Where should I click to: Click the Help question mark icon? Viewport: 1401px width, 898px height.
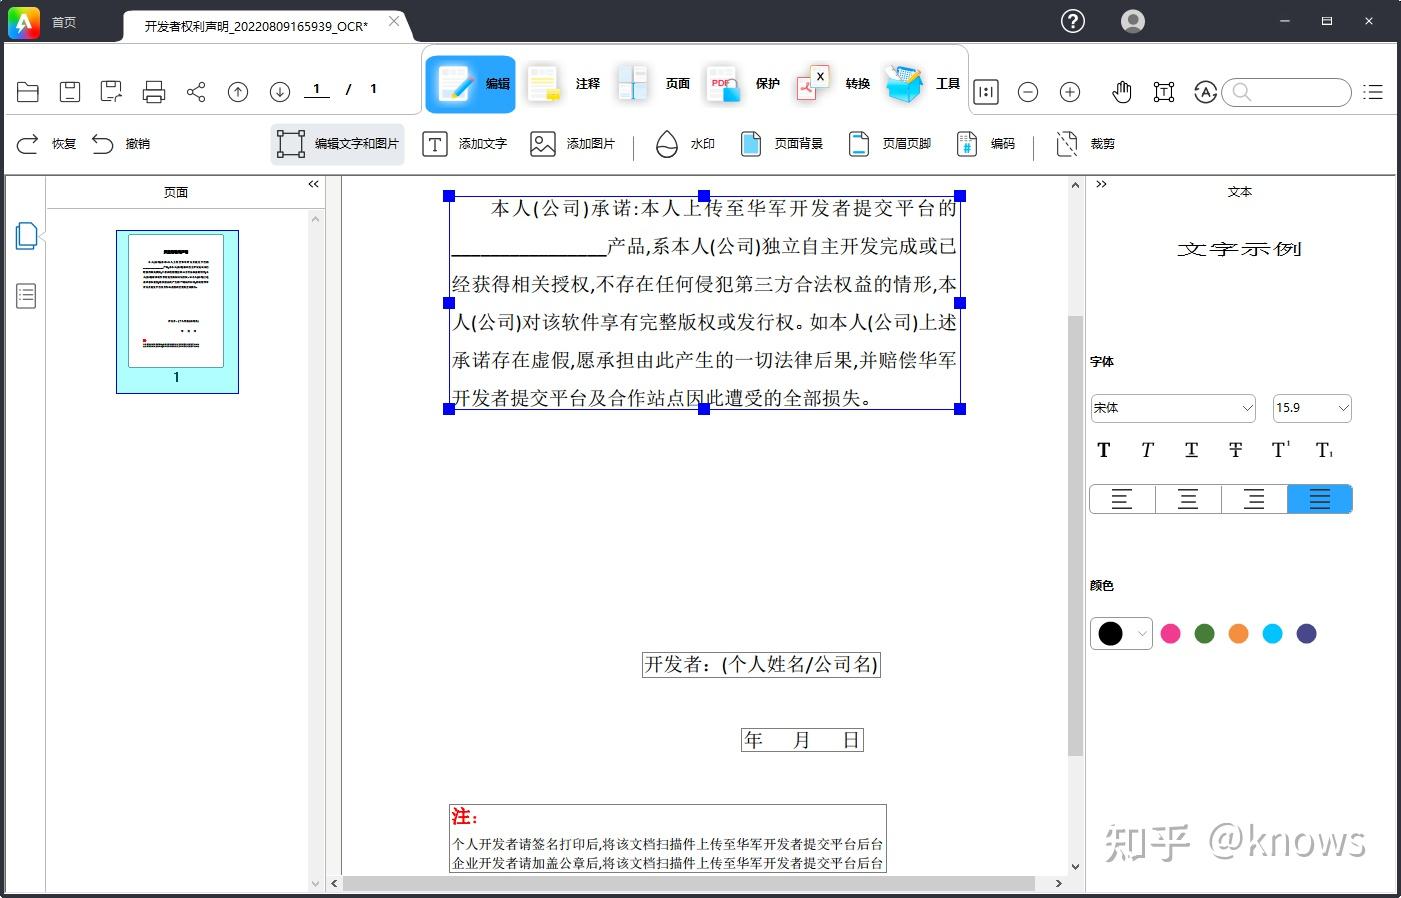click(1073, 21)
